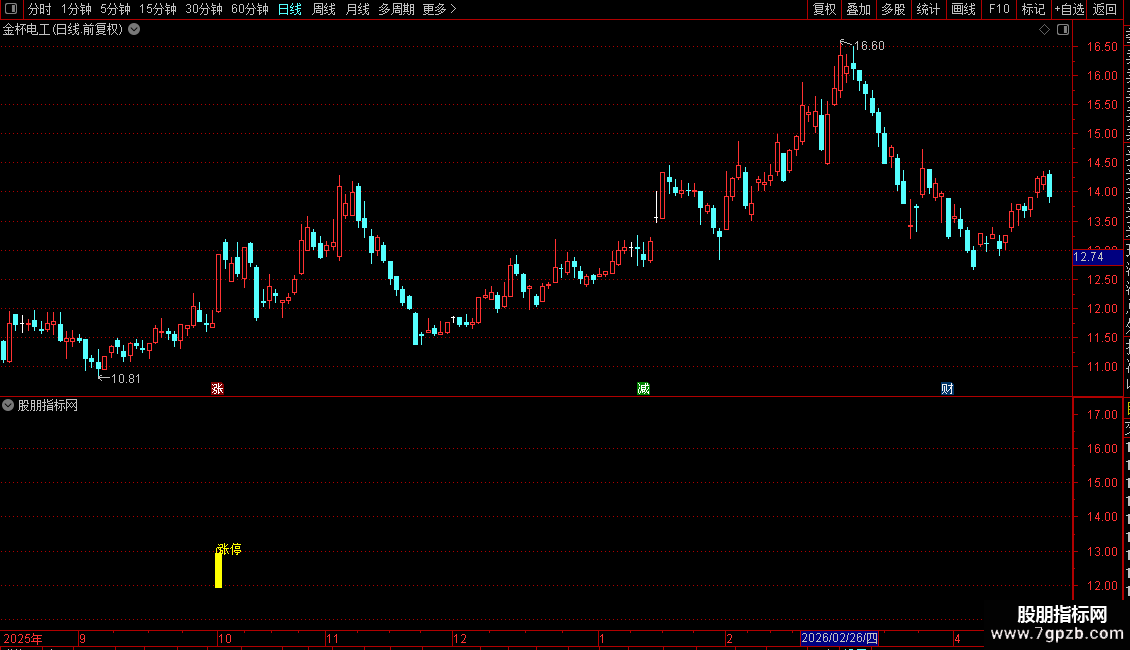Open the 画线 drawing tools
1130x650 pixels.
(964, 9)
